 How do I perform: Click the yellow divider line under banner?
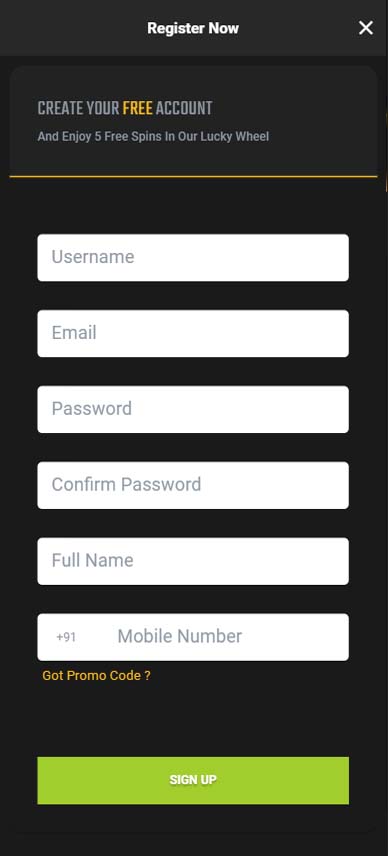[x=193, y=176]
